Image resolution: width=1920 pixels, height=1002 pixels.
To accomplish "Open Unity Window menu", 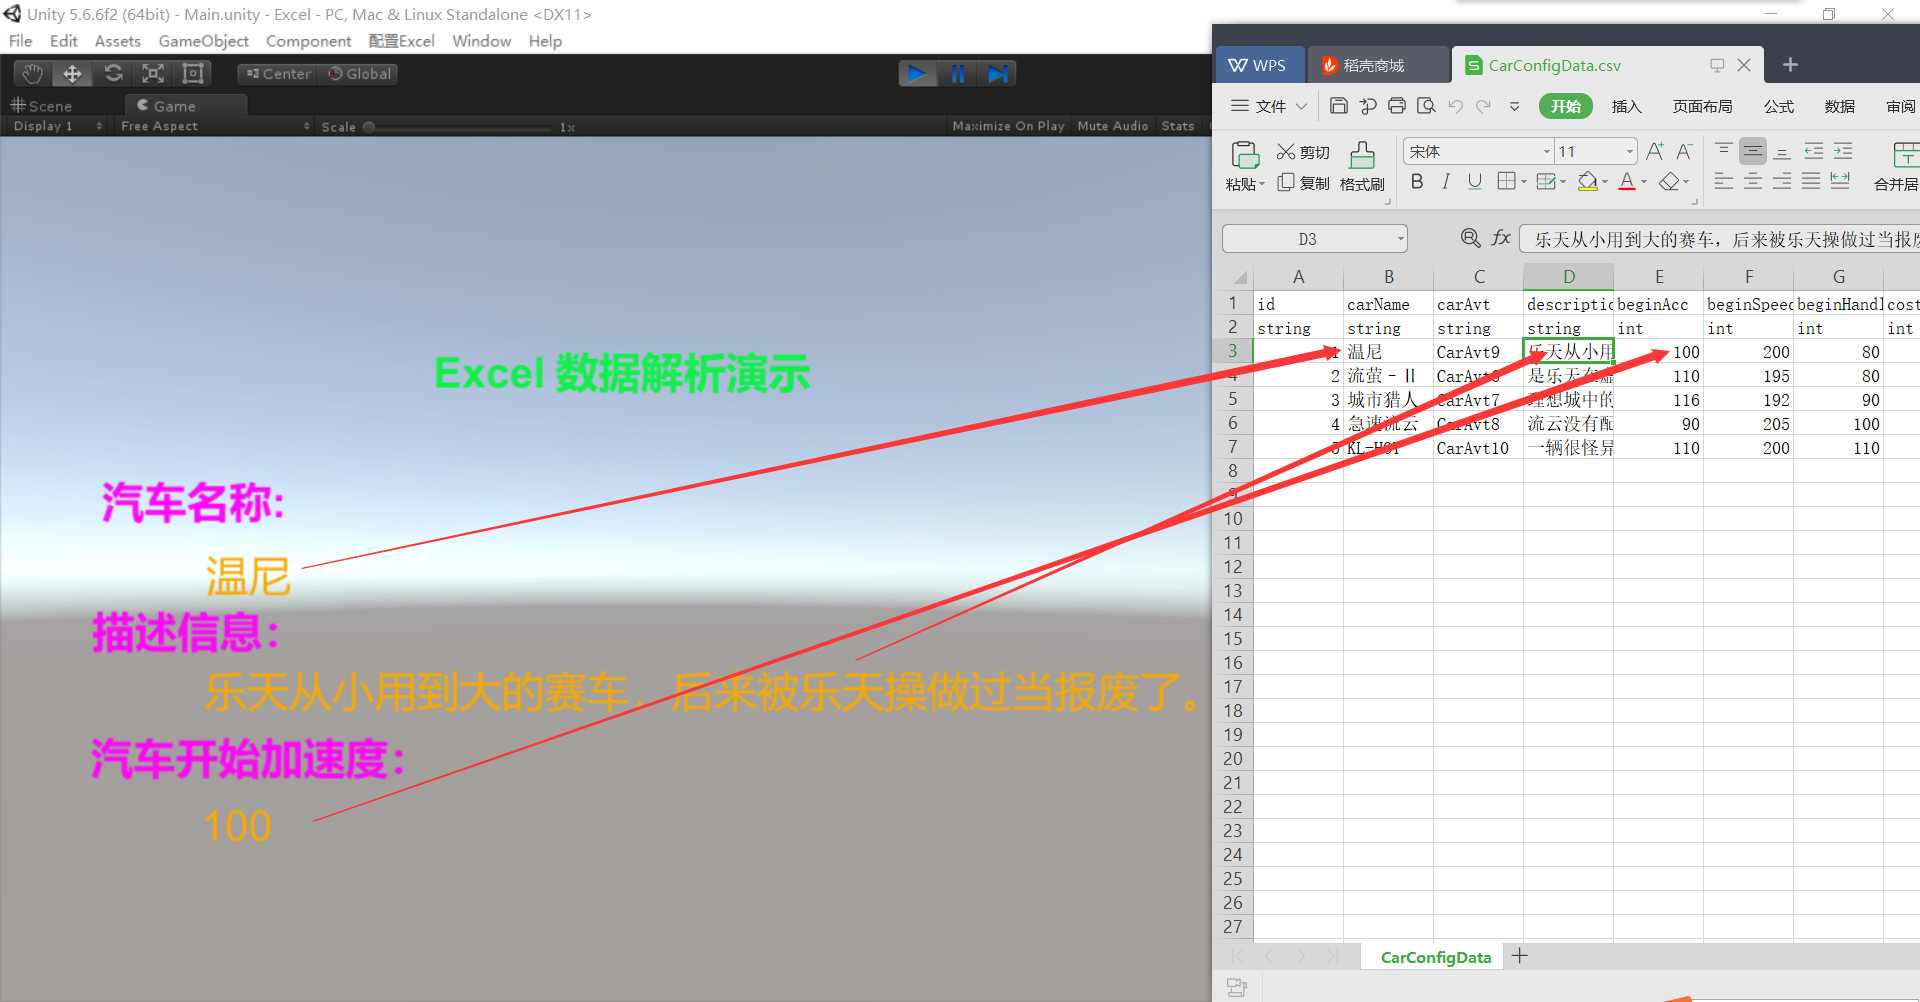I will pos(481,41).
